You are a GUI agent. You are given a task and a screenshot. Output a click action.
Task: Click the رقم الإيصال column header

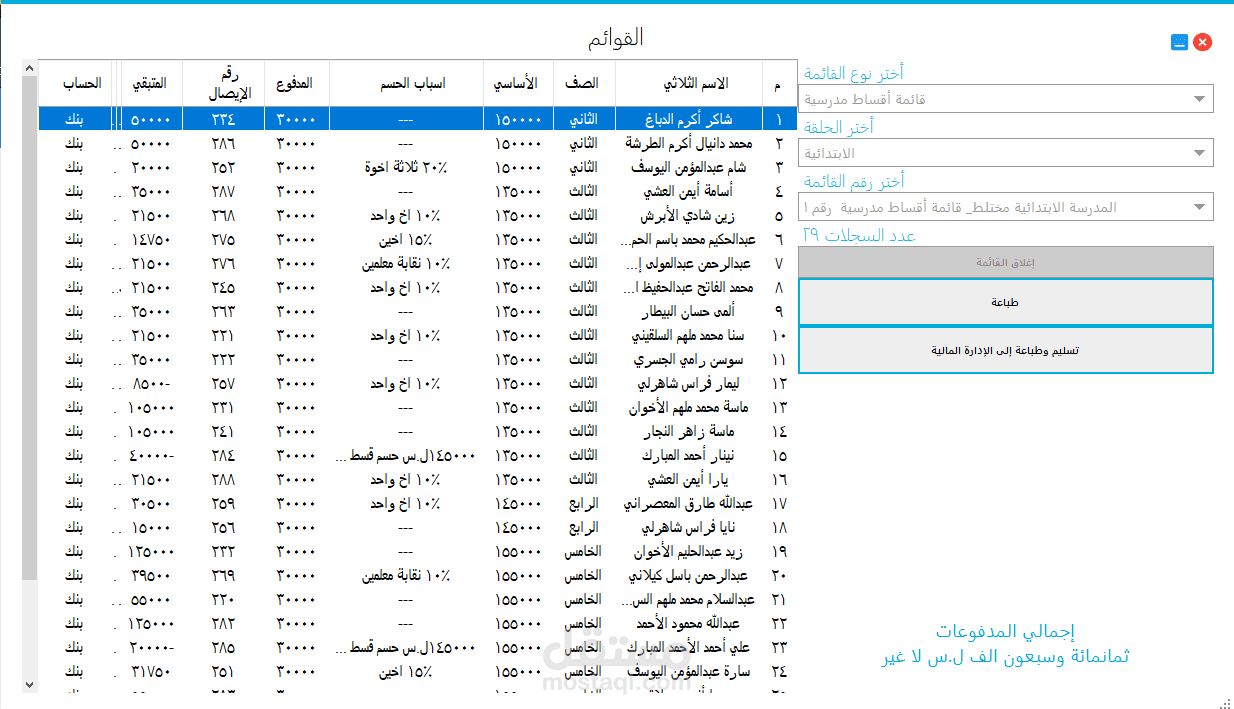(x=223, y=83)
